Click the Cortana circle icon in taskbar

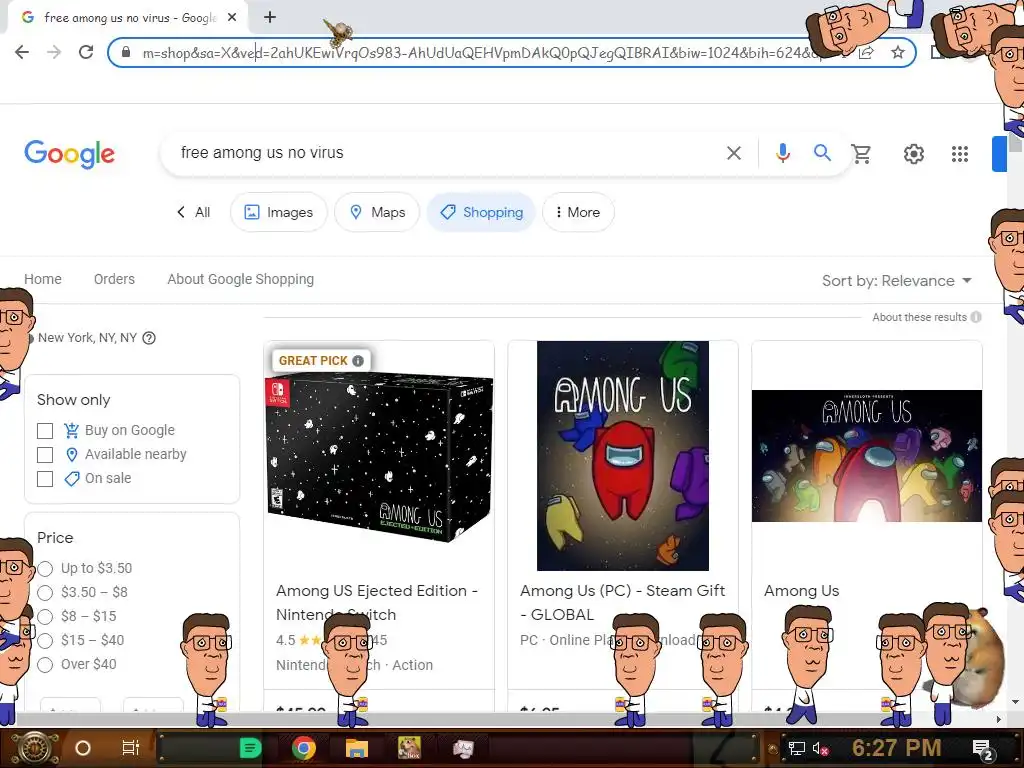[x=83, y=748]
